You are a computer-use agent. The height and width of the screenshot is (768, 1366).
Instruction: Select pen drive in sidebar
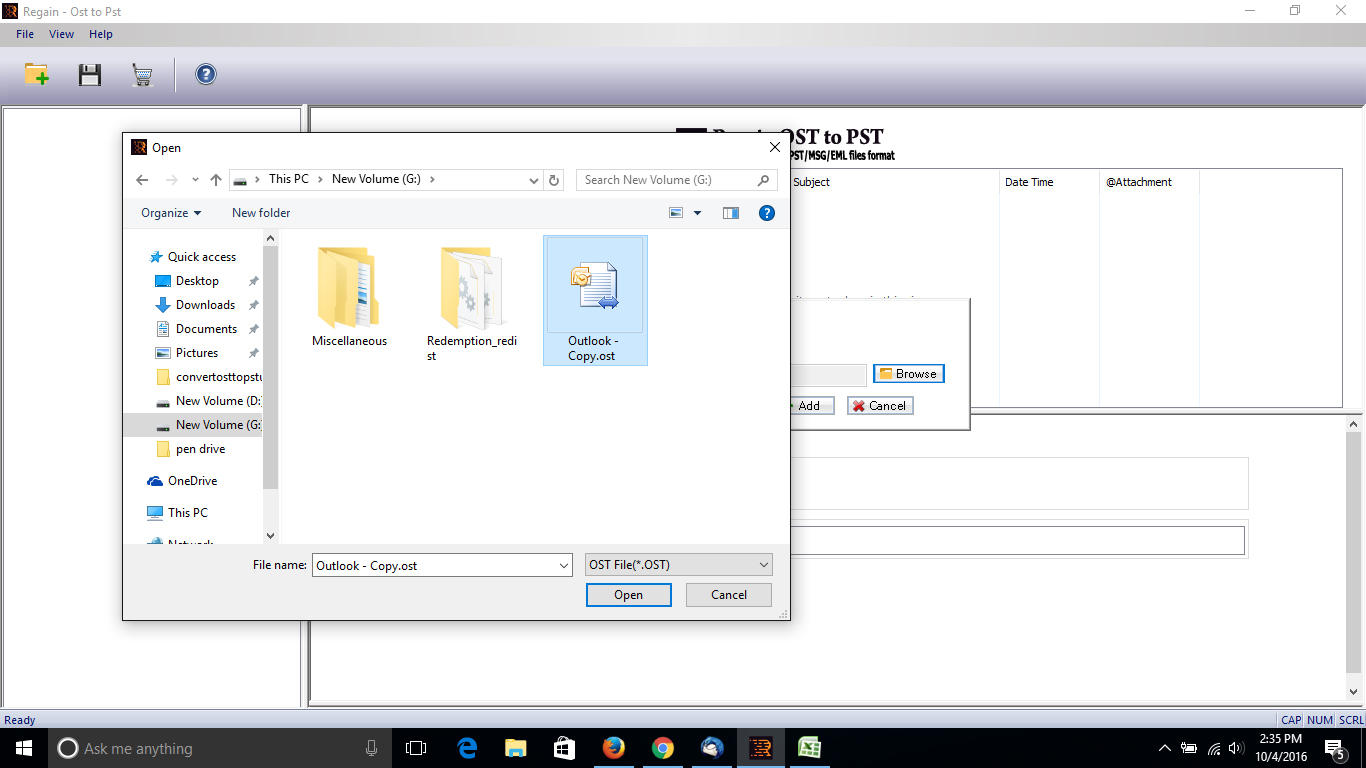(x=200, y=449)
